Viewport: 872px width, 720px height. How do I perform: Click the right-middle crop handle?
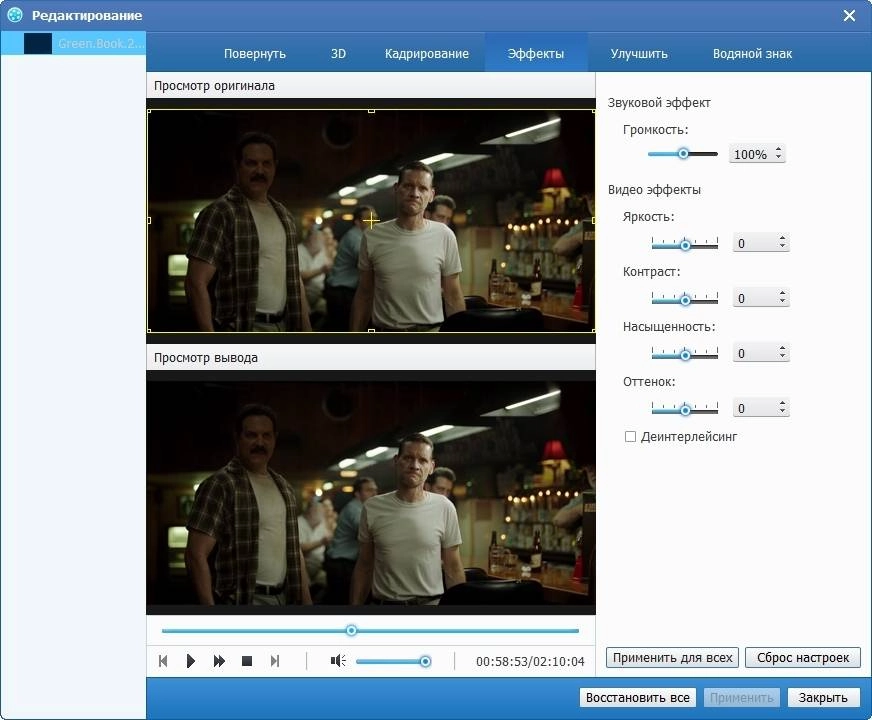tap(593, 221)
